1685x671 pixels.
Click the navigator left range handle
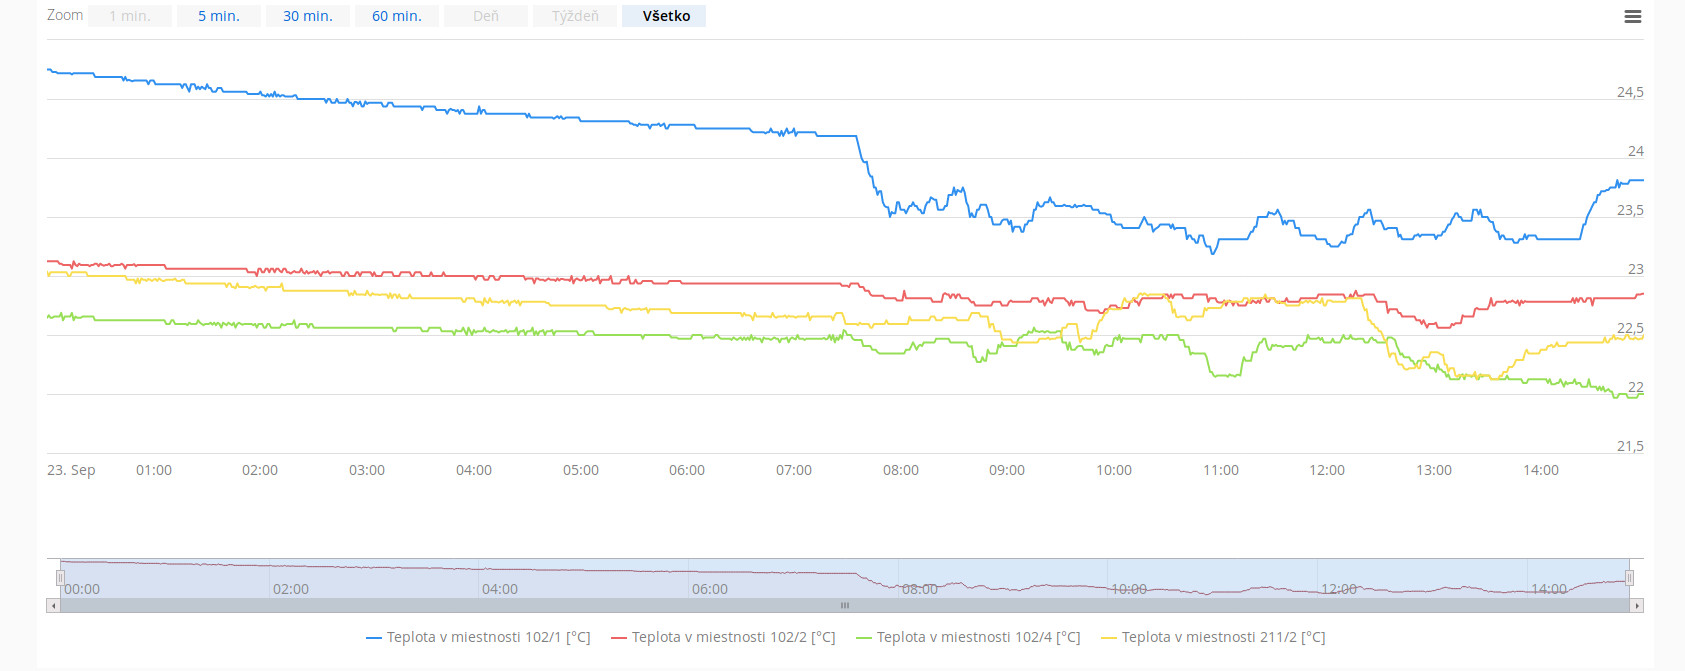60,578
